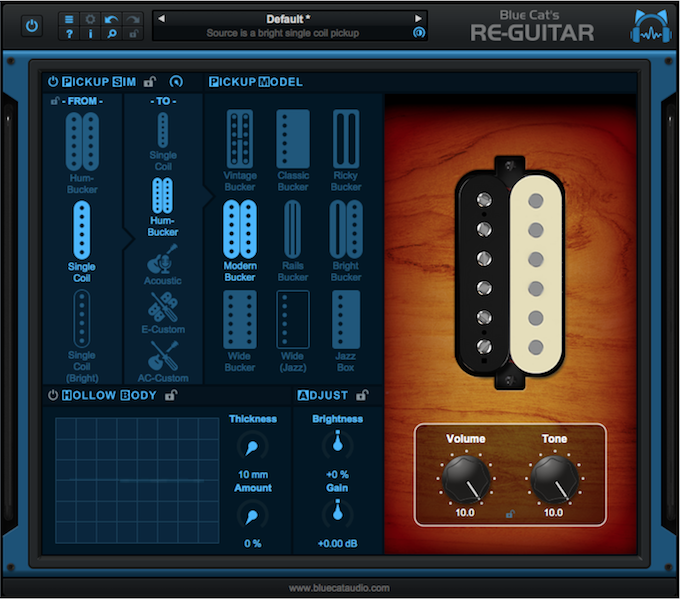Go to the previous preset arrow
This screenshot has height=600, width=680.
click(x=161, y=19)
